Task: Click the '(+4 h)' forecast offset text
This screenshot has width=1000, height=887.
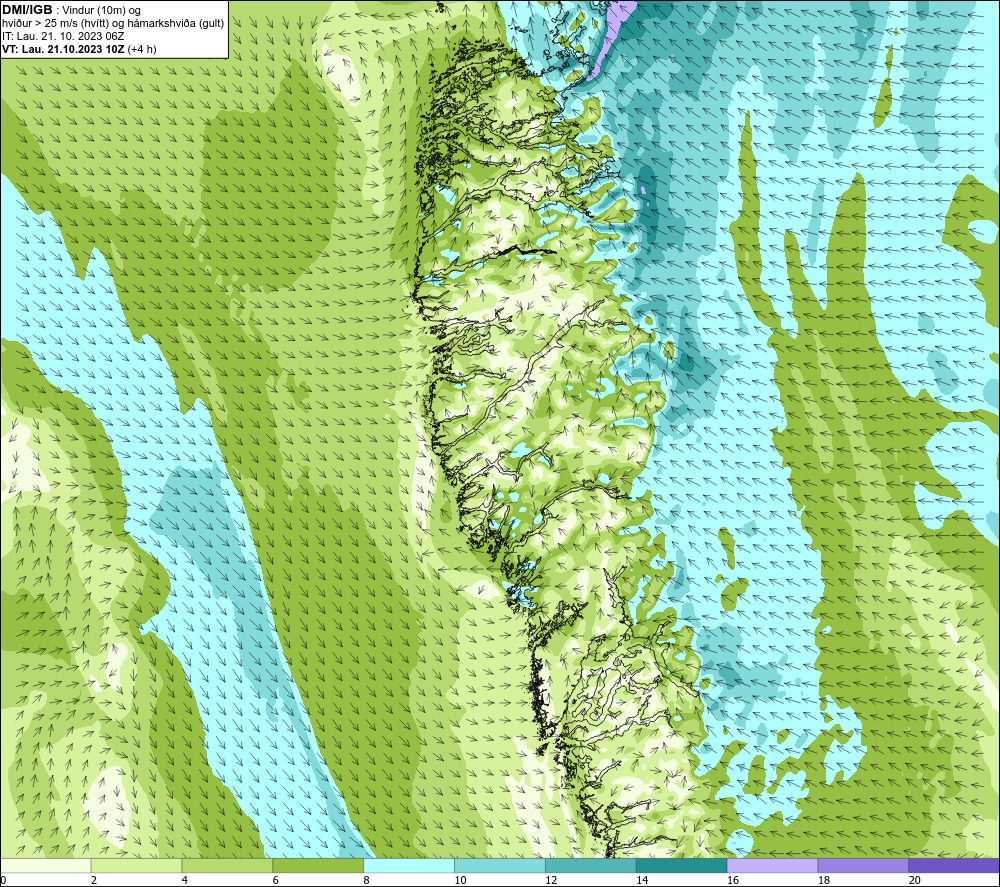Action: click(142, 49)
